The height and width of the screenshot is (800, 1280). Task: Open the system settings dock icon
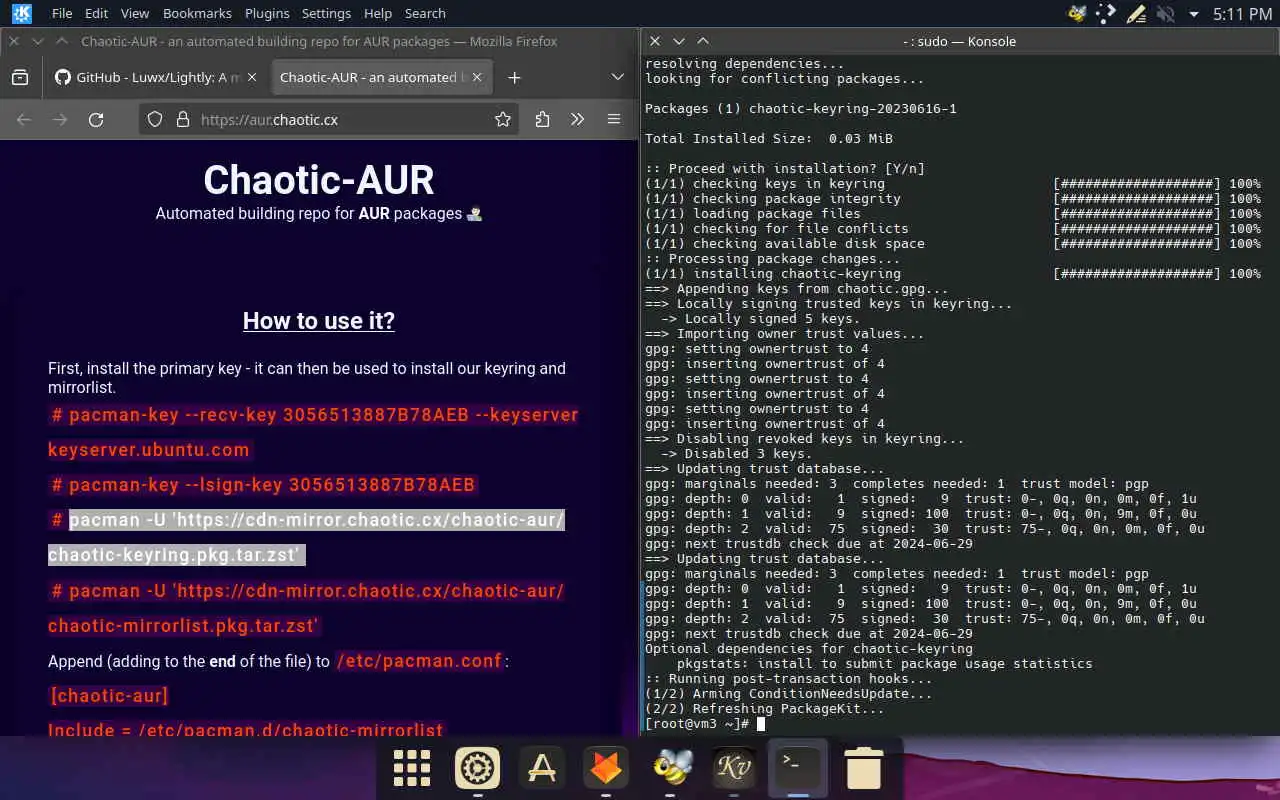[x=477, y=768]
